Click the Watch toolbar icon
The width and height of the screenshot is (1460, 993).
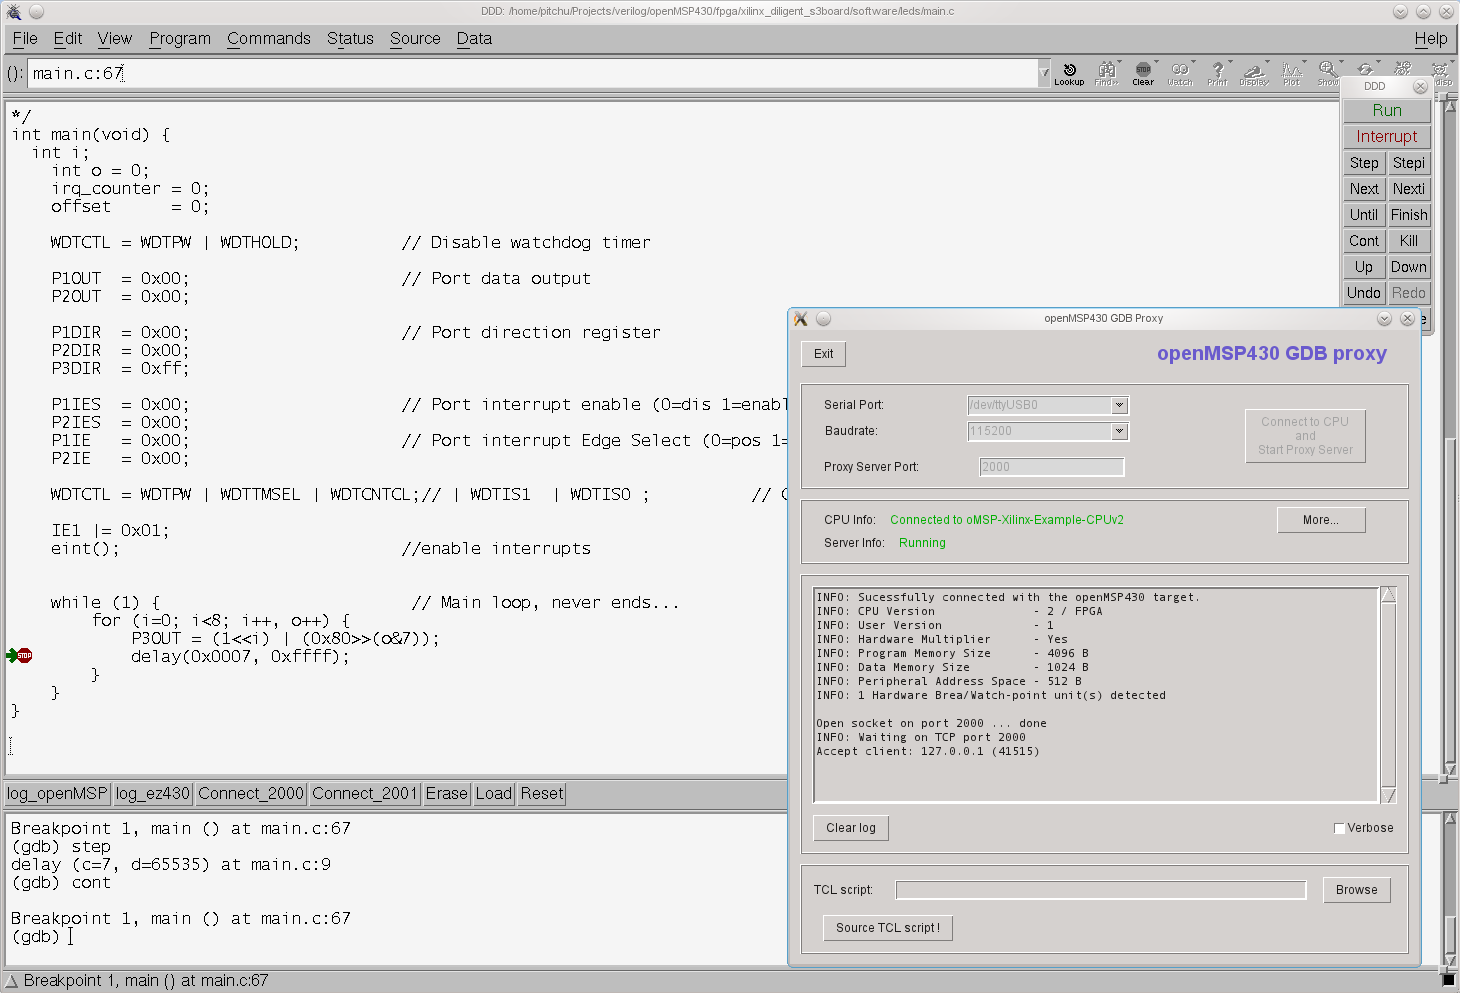(x=1180, y=73)
